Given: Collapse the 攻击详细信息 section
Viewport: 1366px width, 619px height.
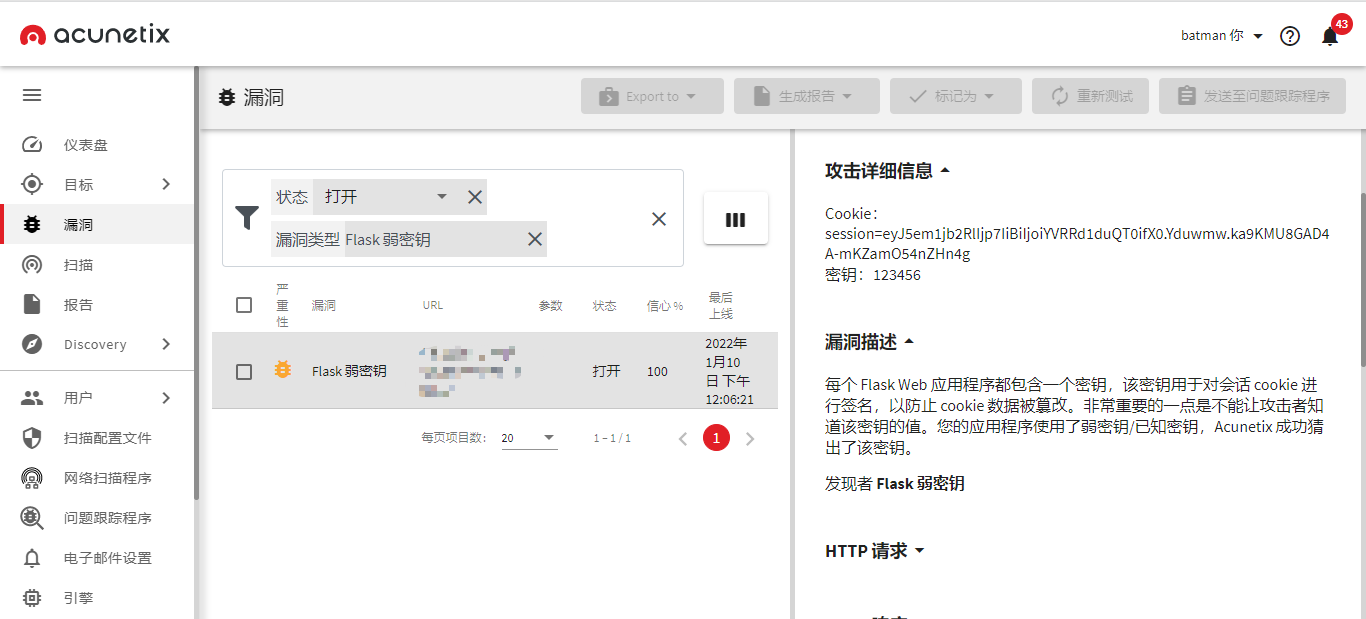Looking at the screenshot, I should 887,171.
